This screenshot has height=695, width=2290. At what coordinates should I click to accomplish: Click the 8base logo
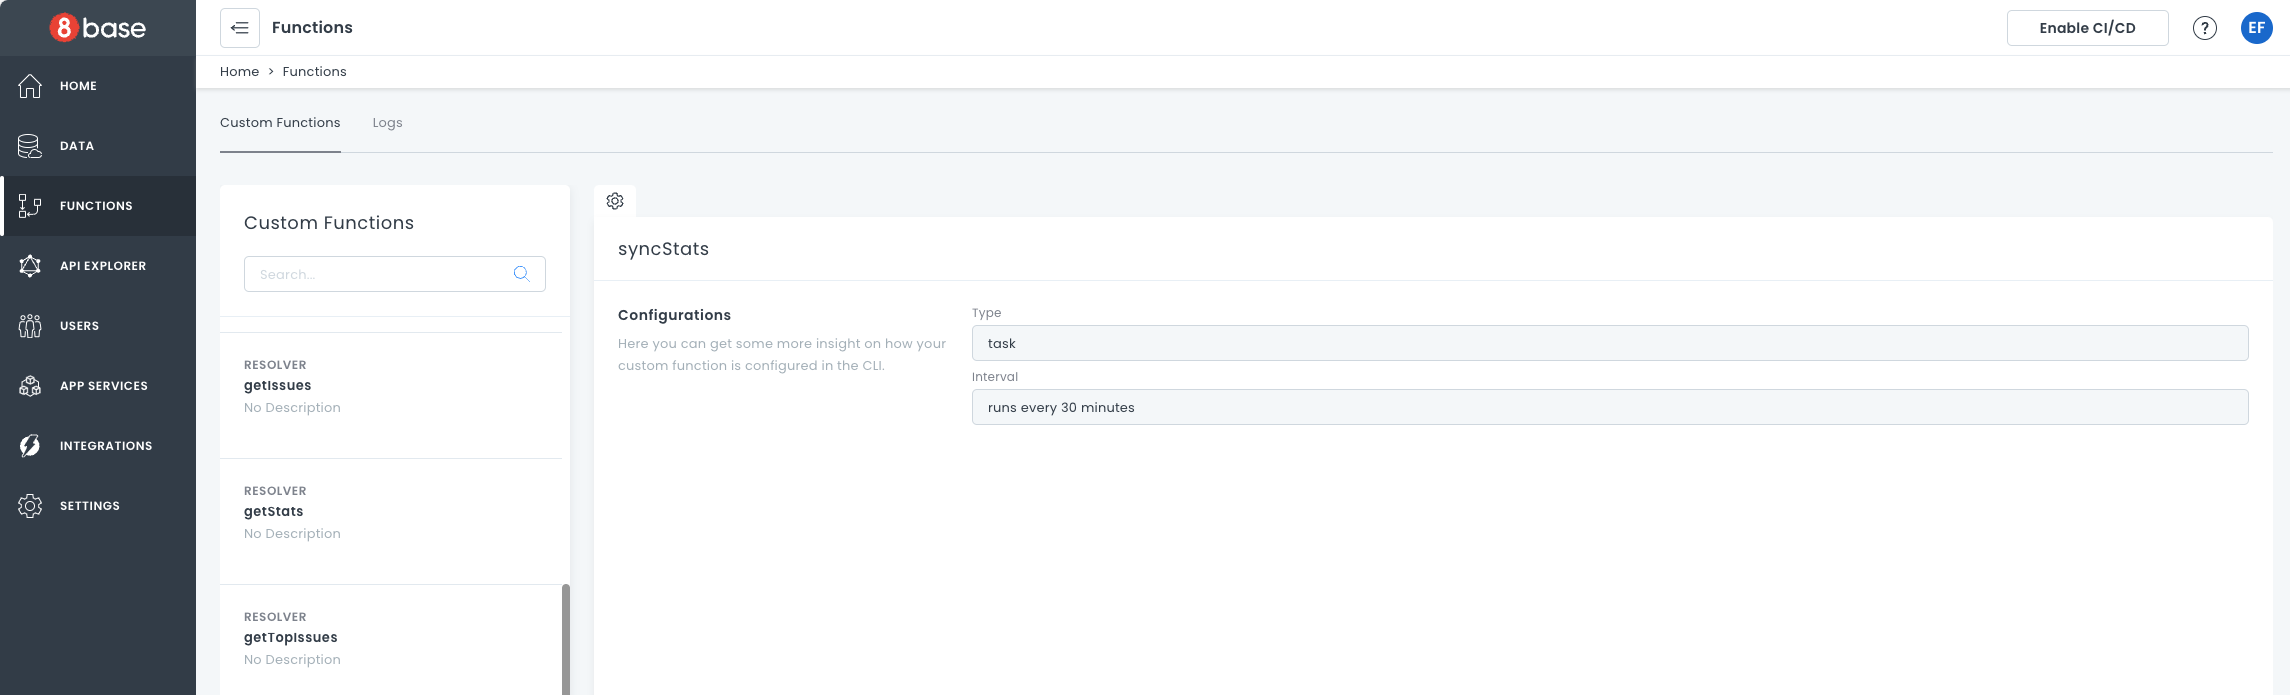pos(98,28)
